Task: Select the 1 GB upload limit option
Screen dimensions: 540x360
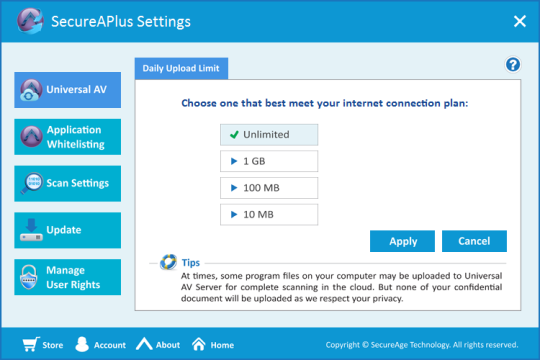Action: point(269,161)
